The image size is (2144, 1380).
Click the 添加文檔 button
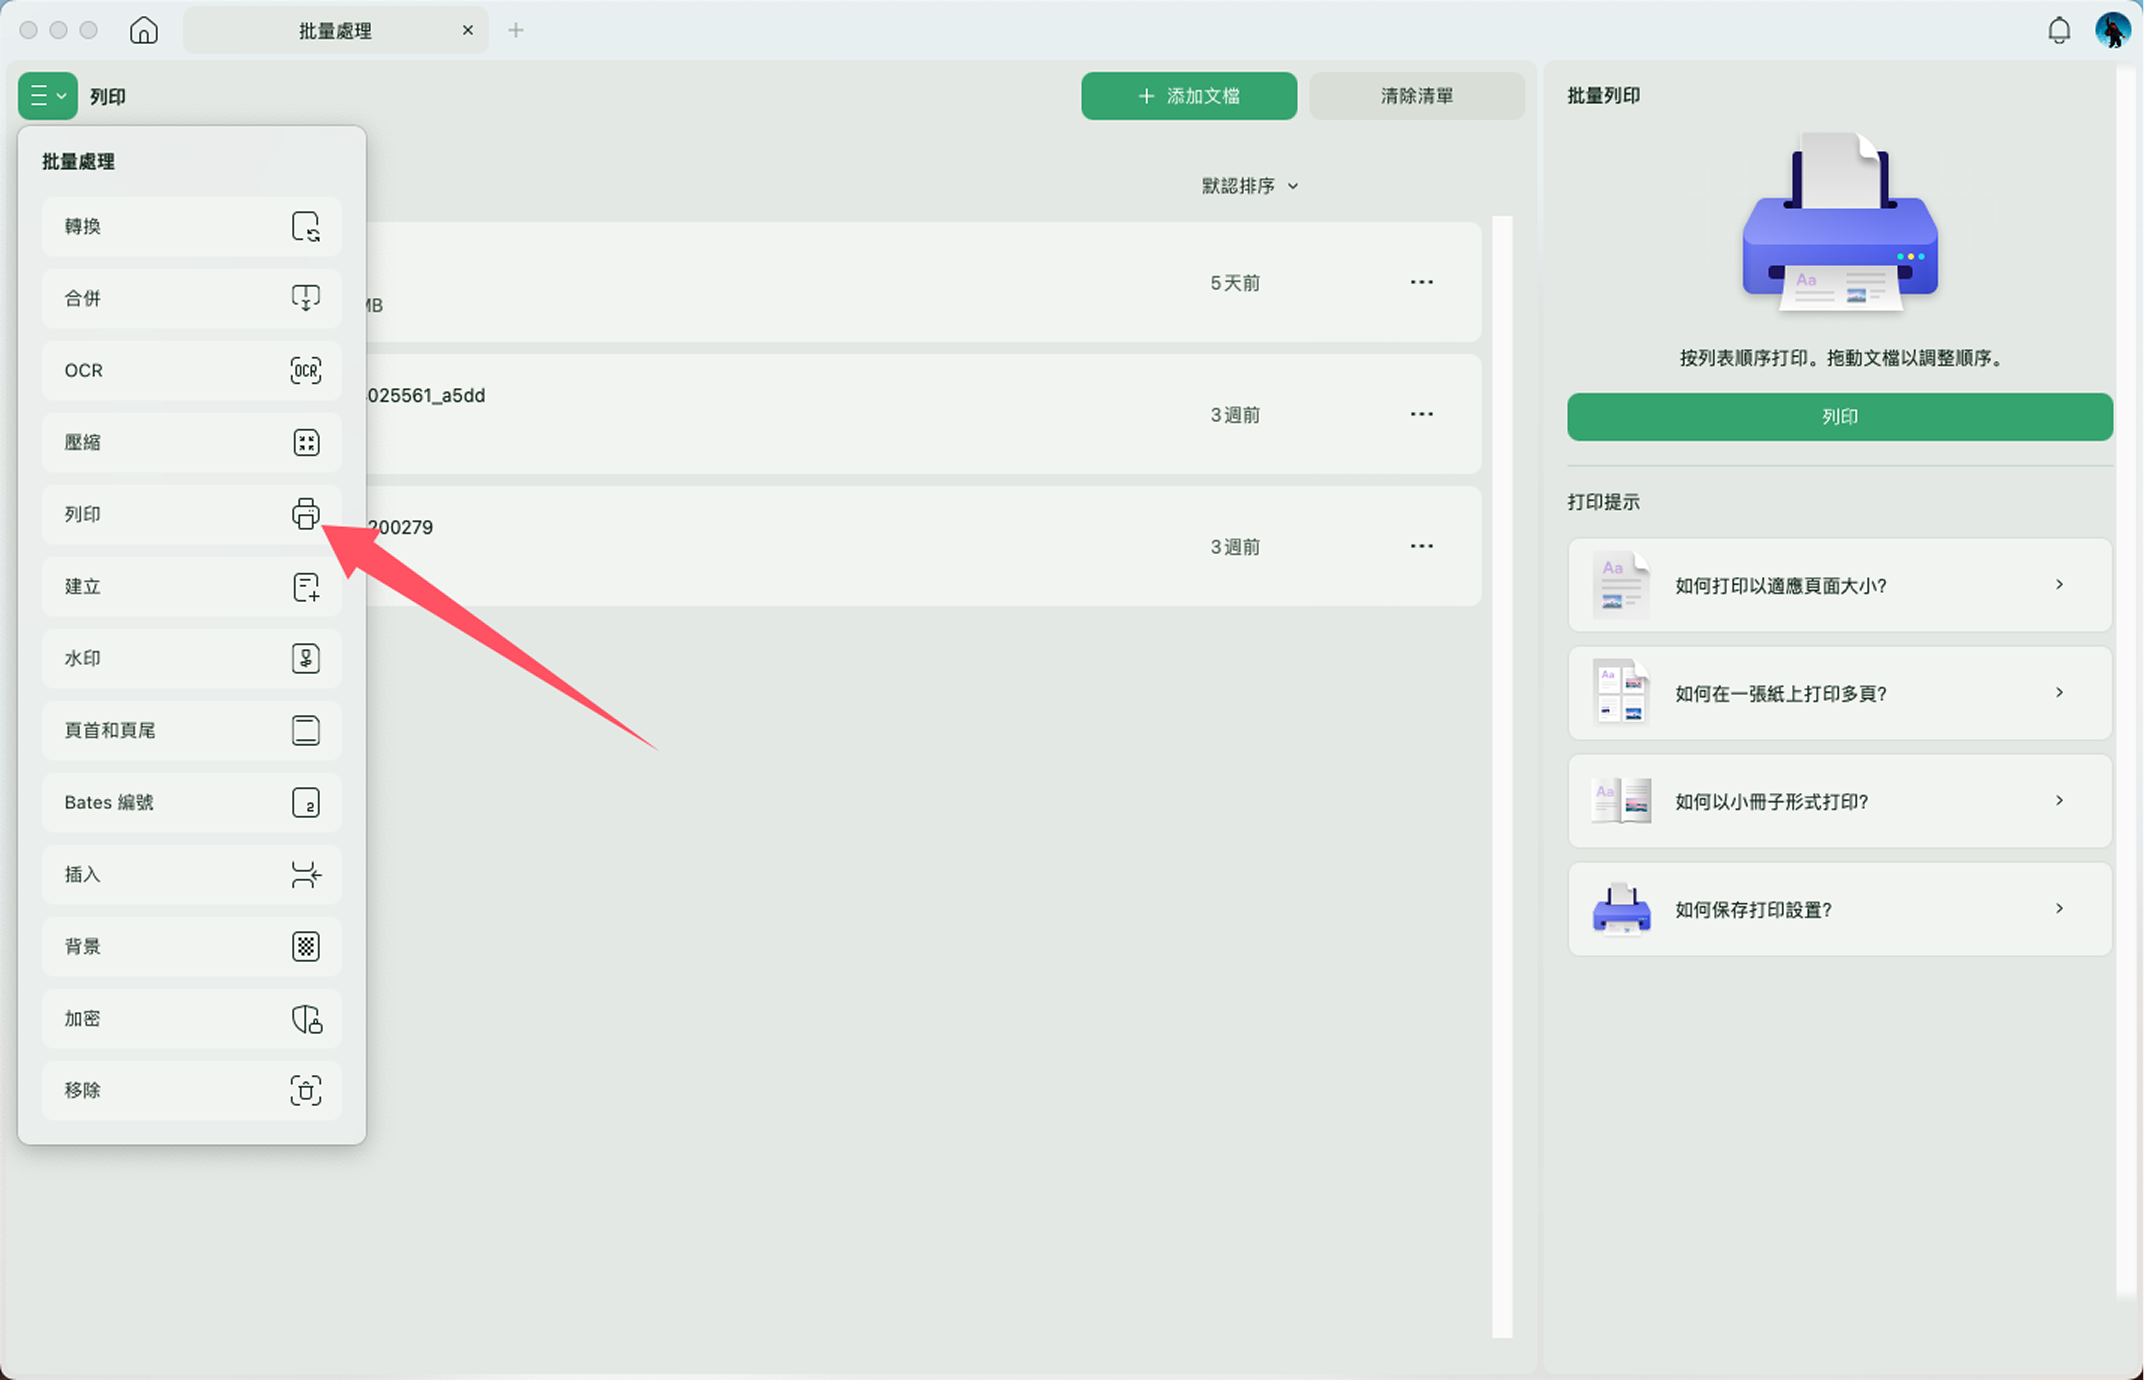tap(1189, 96)
